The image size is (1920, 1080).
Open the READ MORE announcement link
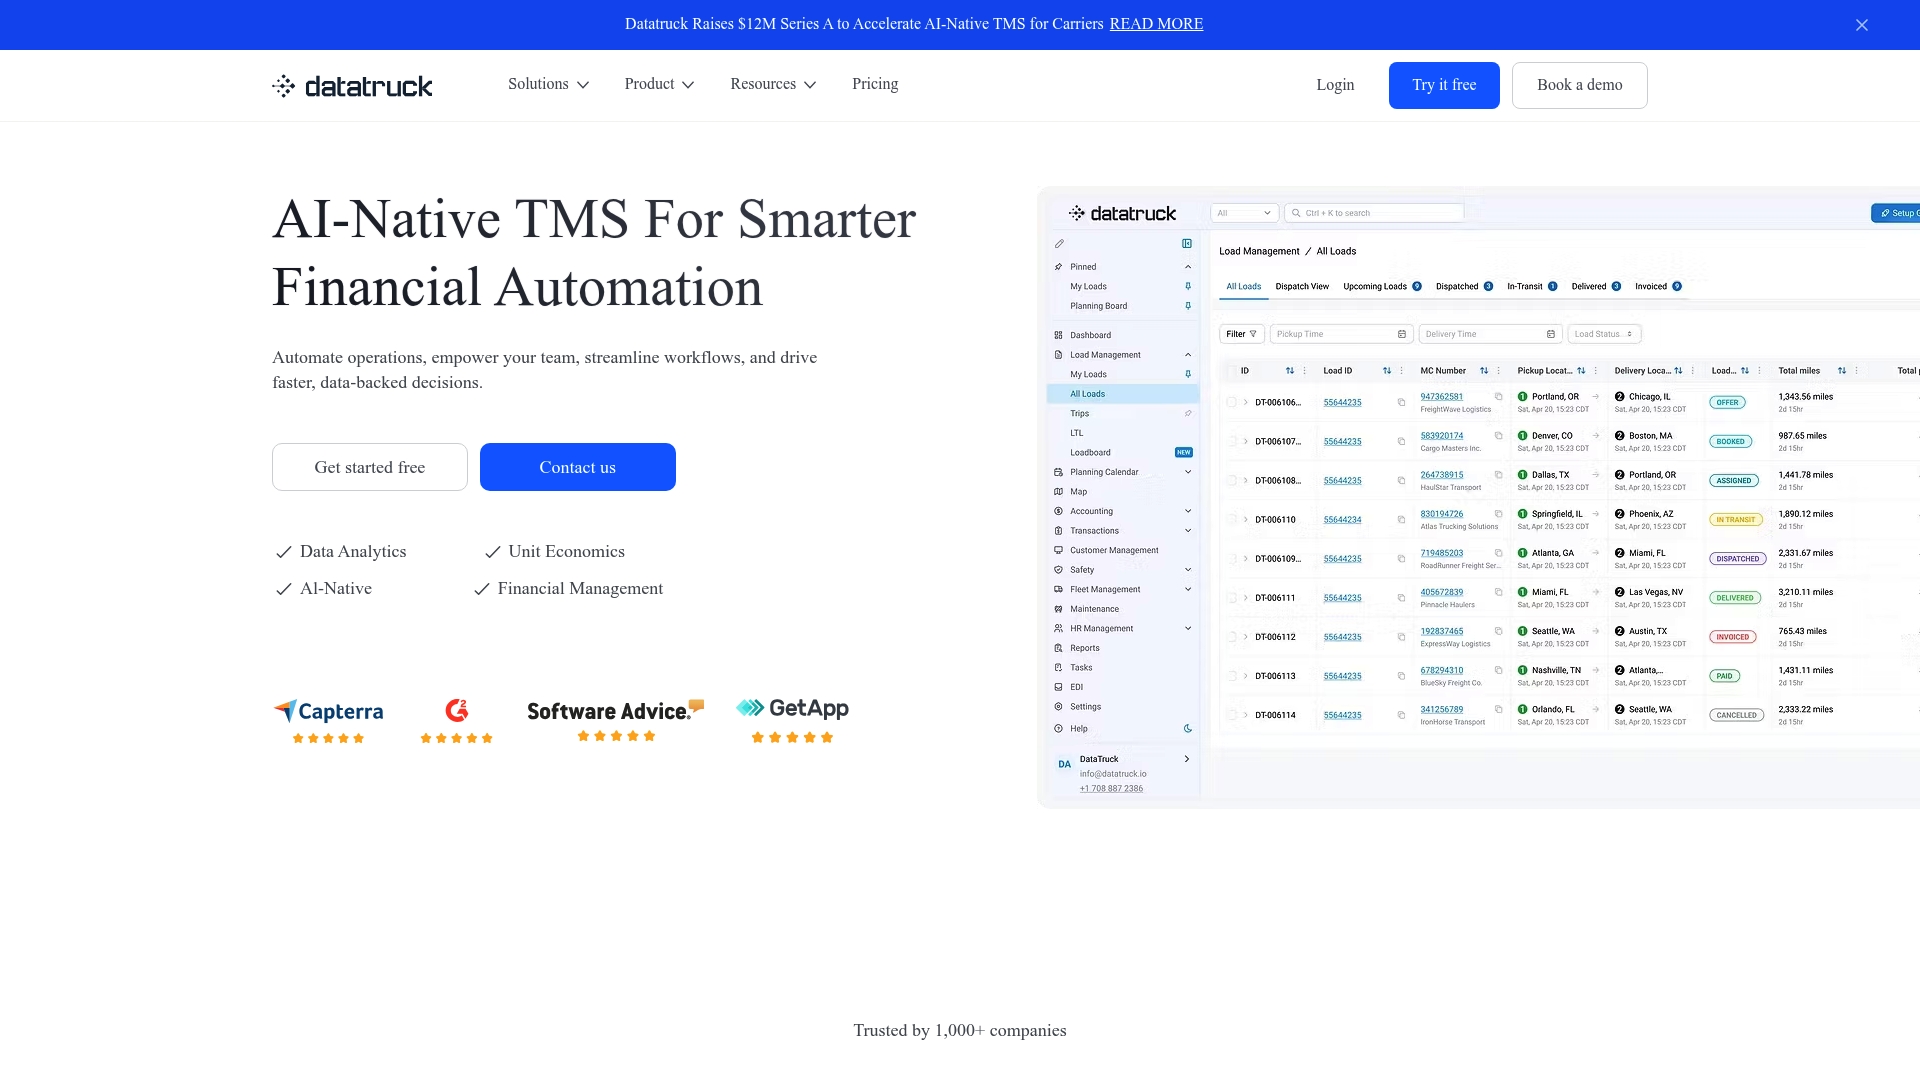pyautogui.click(x=1156, y=24)
